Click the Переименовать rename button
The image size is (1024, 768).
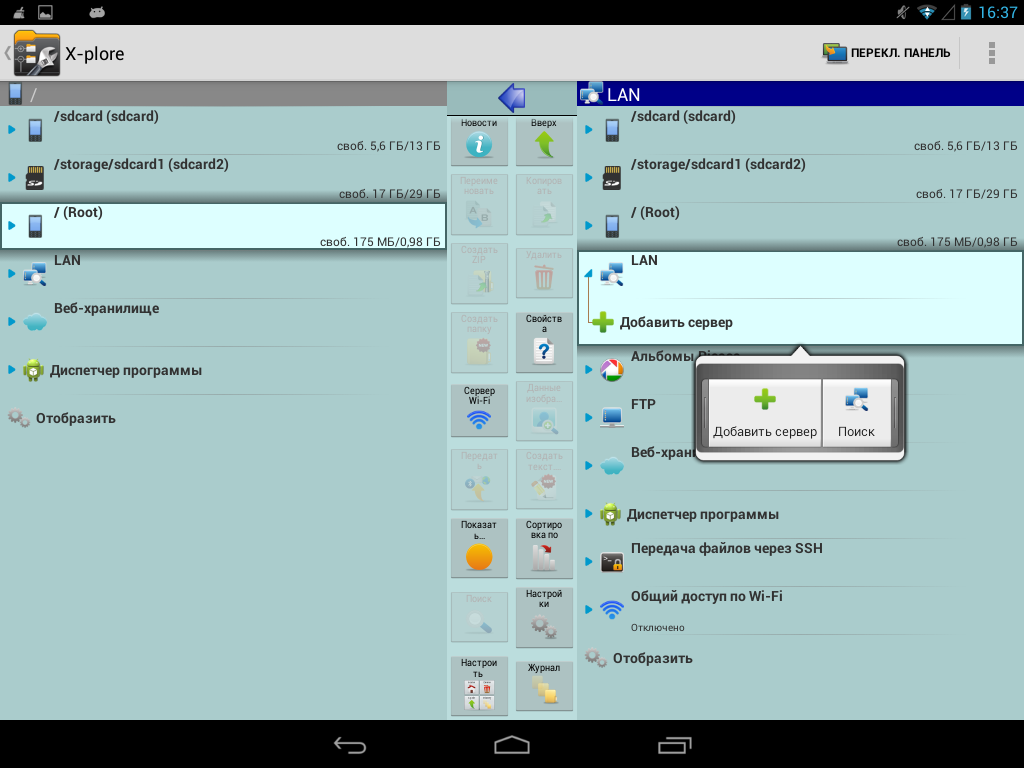(479, 204)
